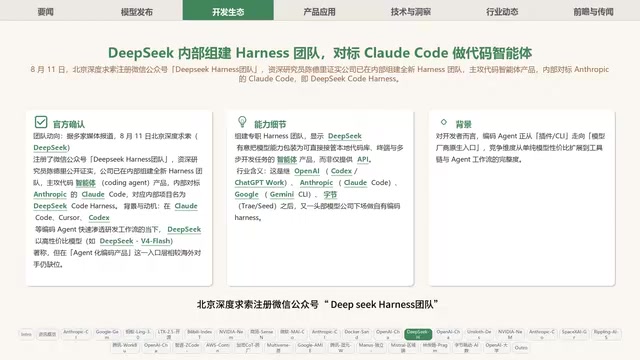
Task: Click the Gemini link
Action: click(282, 194)
